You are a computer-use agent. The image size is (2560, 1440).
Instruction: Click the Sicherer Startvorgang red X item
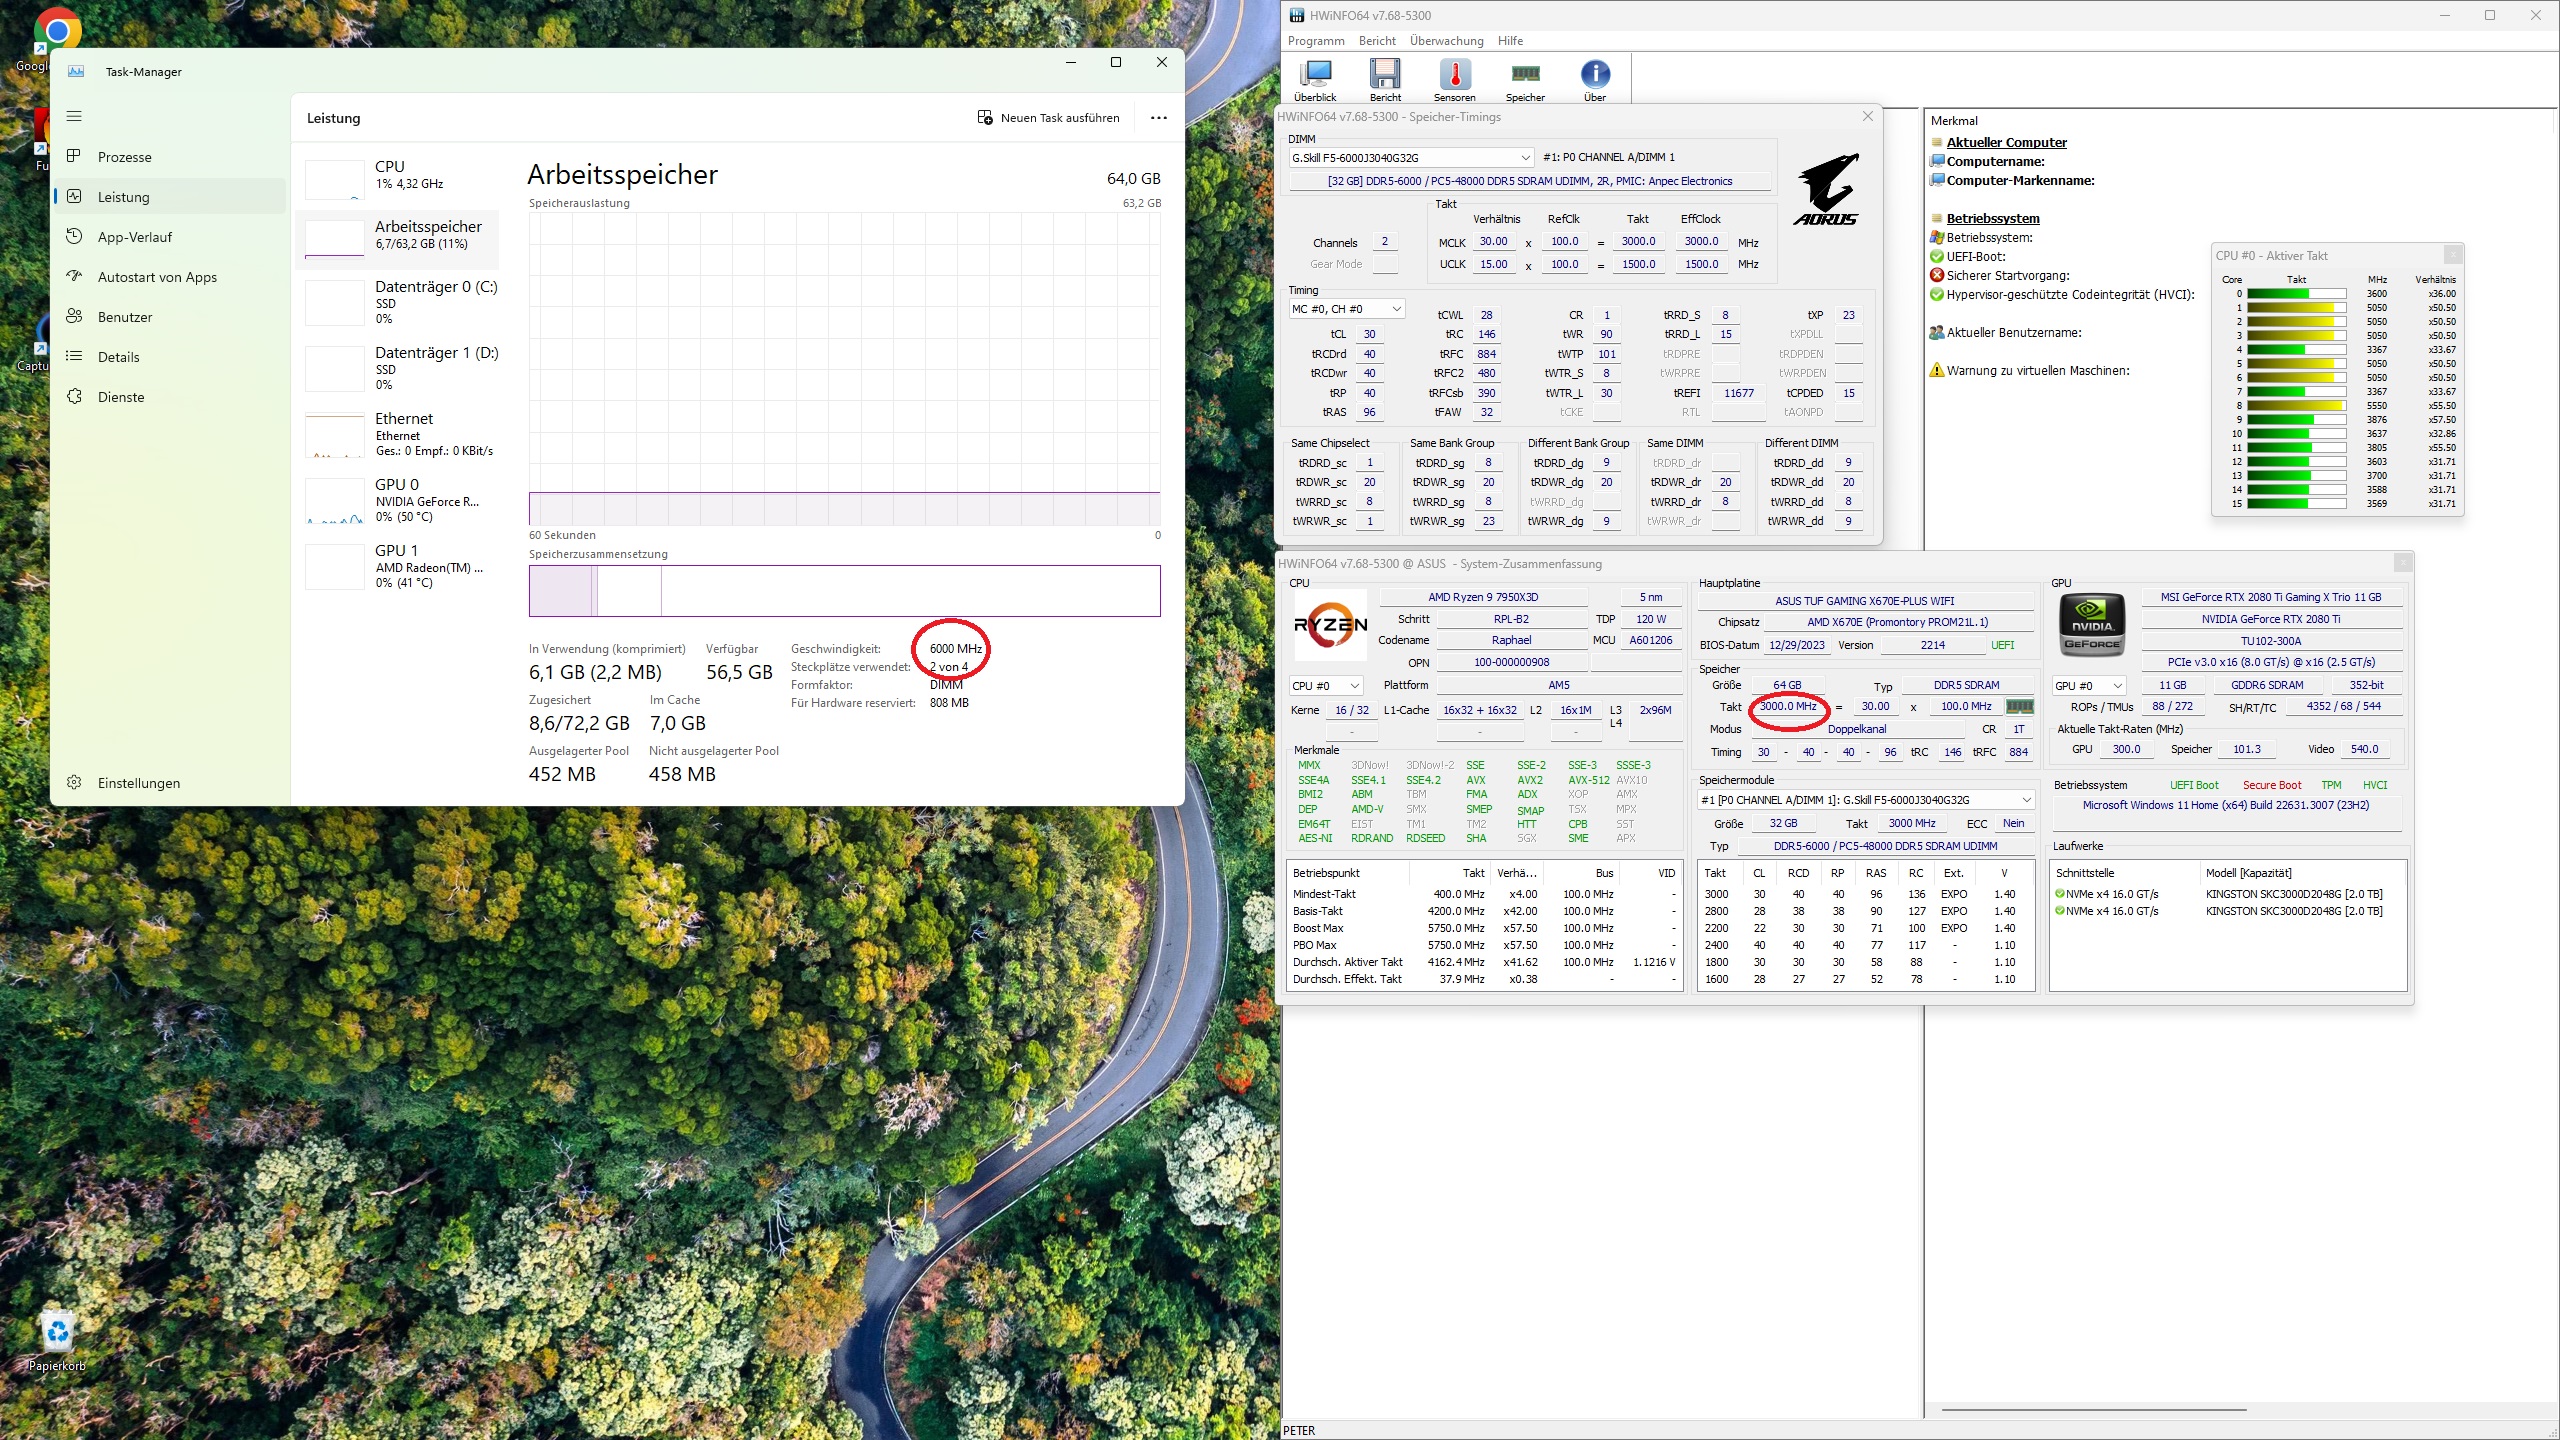[x=2000, y=275]
